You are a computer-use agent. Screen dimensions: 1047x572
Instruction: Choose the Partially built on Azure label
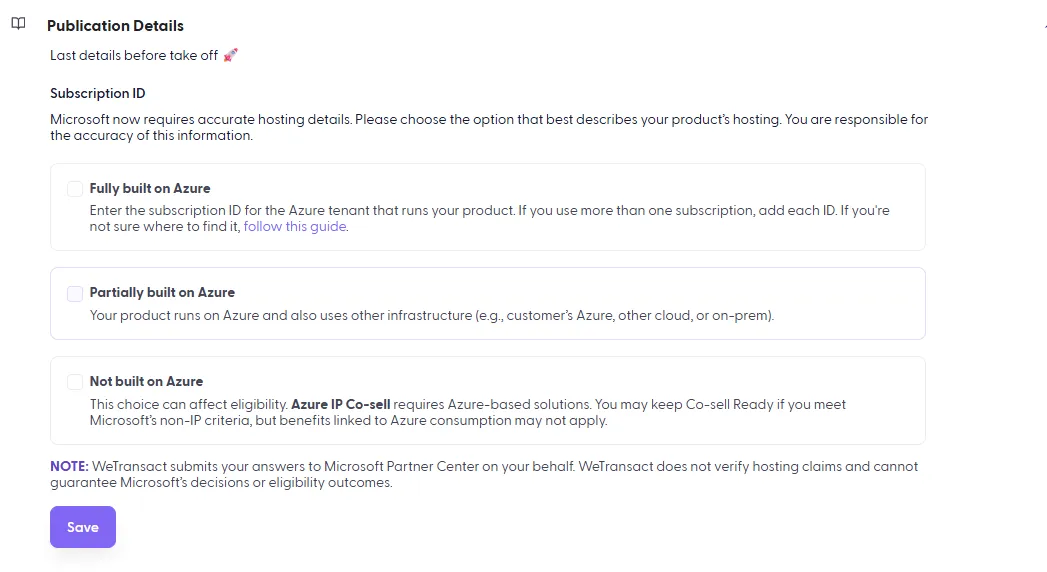tap(162, 292)
